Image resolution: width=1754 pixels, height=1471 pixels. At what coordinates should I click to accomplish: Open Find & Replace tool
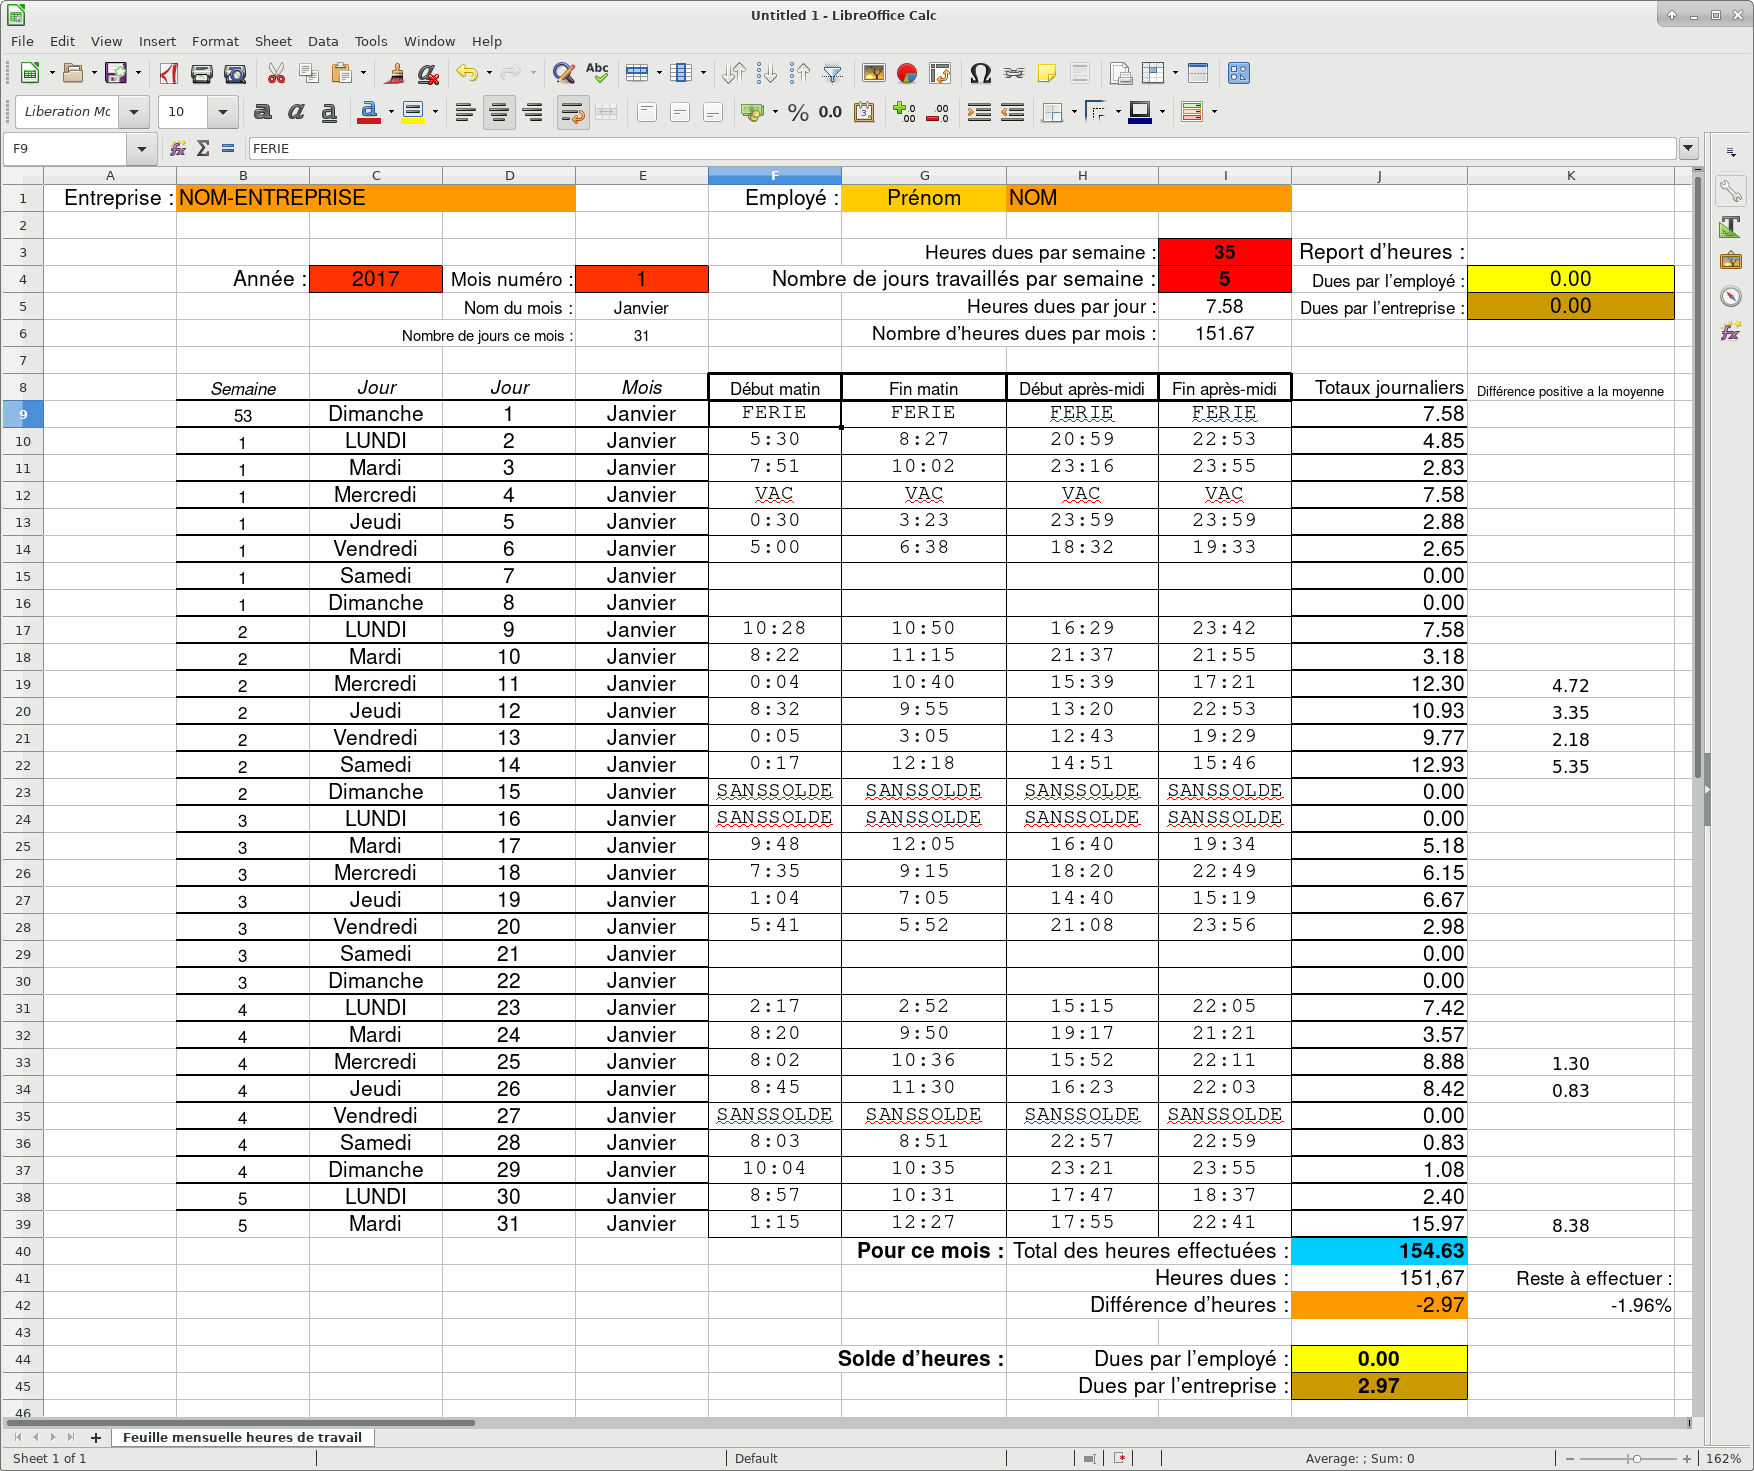[564, 73]
